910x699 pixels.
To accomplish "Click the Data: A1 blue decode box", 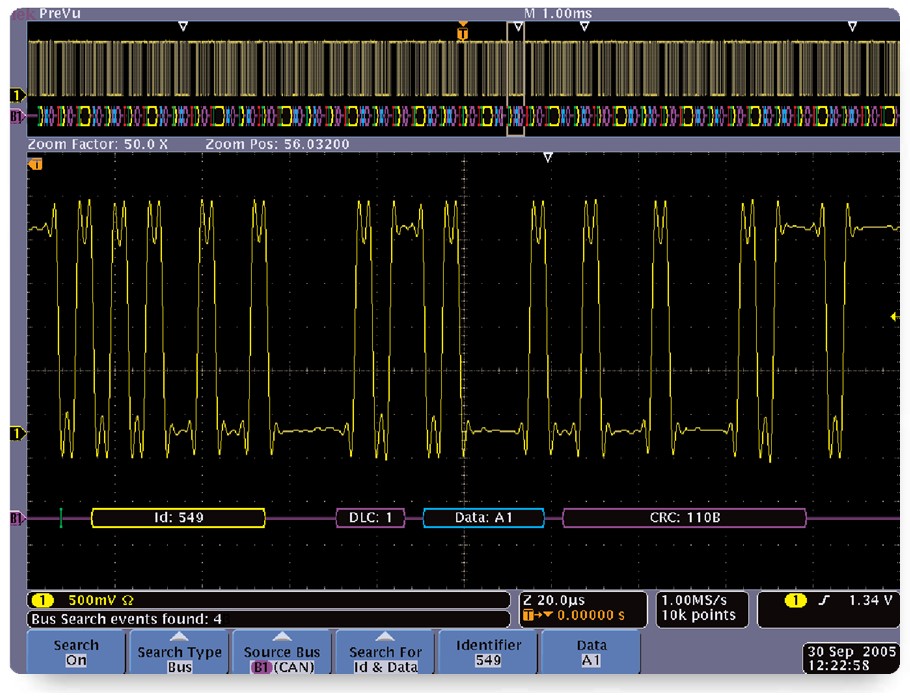I will click(x=484, y=518).
